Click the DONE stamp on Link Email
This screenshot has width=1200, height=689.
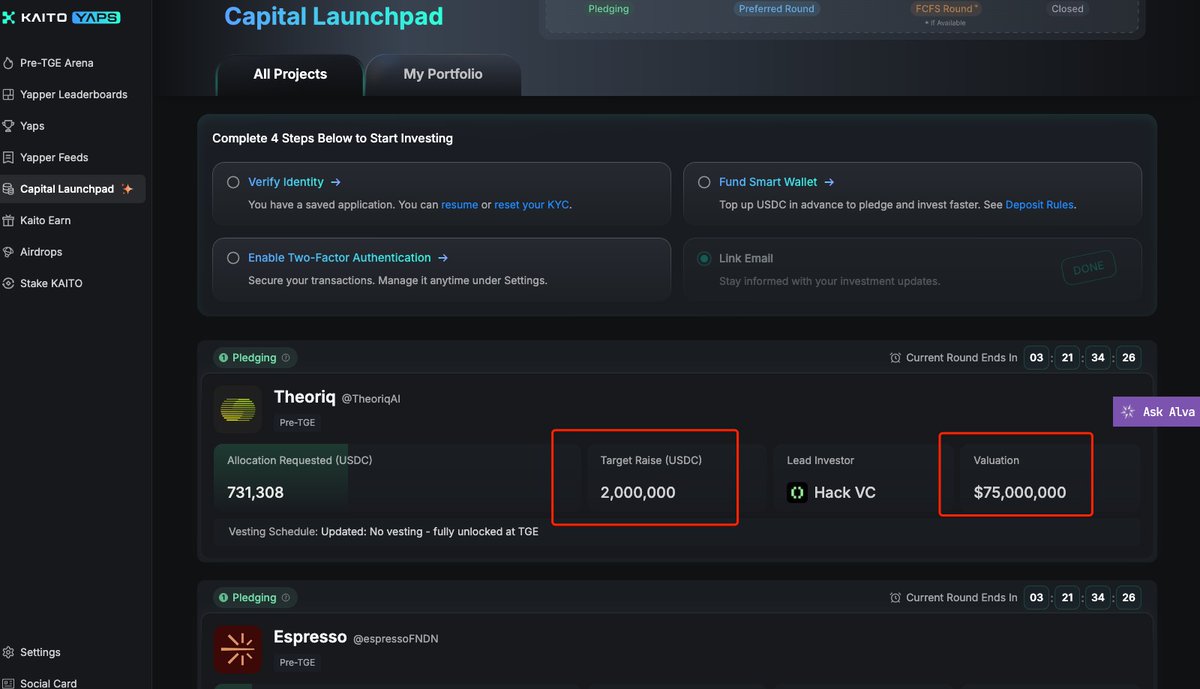coord(1088,268)
